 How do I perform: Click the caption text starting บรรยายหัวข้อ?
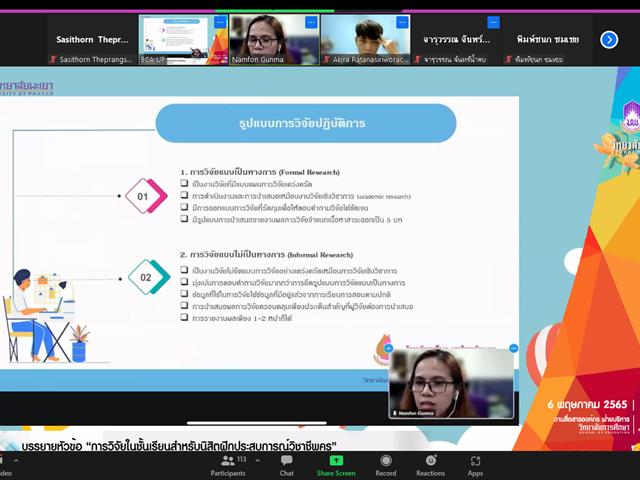pos(179,446)
